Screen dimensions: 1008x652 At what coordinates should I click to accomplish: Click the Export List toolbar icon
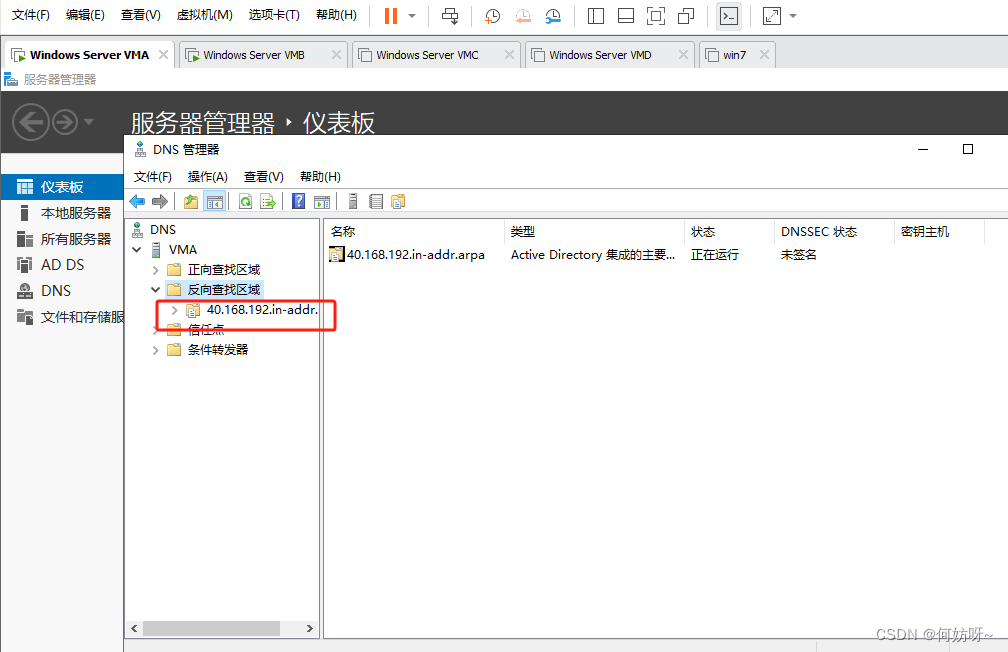[268, 202]
